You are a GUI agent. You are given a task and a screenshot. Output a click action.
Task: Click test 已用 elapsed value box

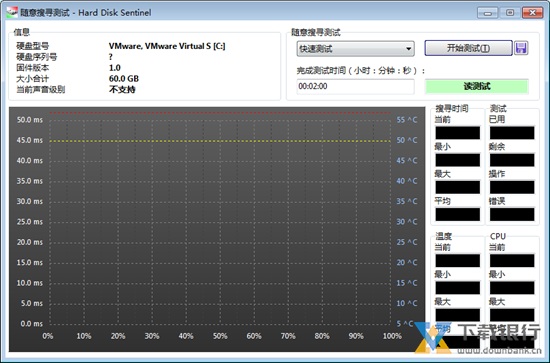pos(512,133)
